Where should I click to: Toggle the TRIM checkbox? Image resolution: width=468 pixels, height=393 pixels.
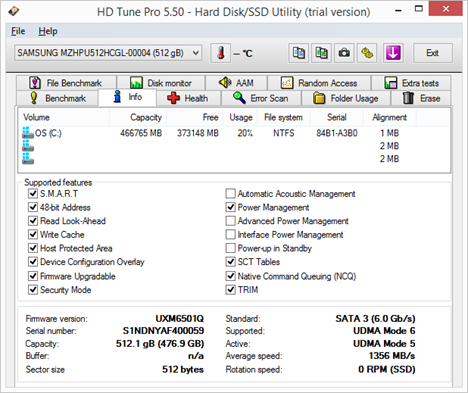click(230, 290)
